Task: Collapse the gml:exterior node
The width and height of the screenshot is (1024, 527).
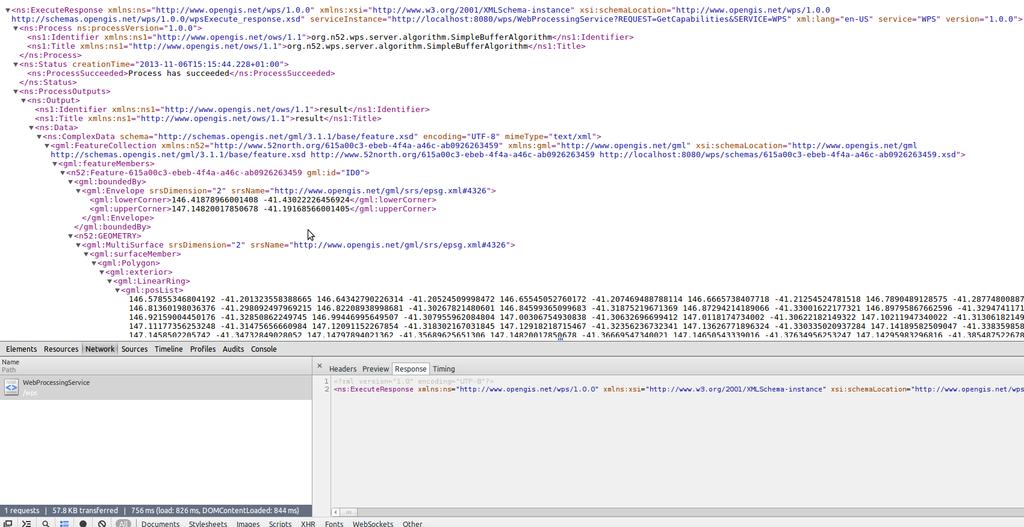Action: (102, 272)
